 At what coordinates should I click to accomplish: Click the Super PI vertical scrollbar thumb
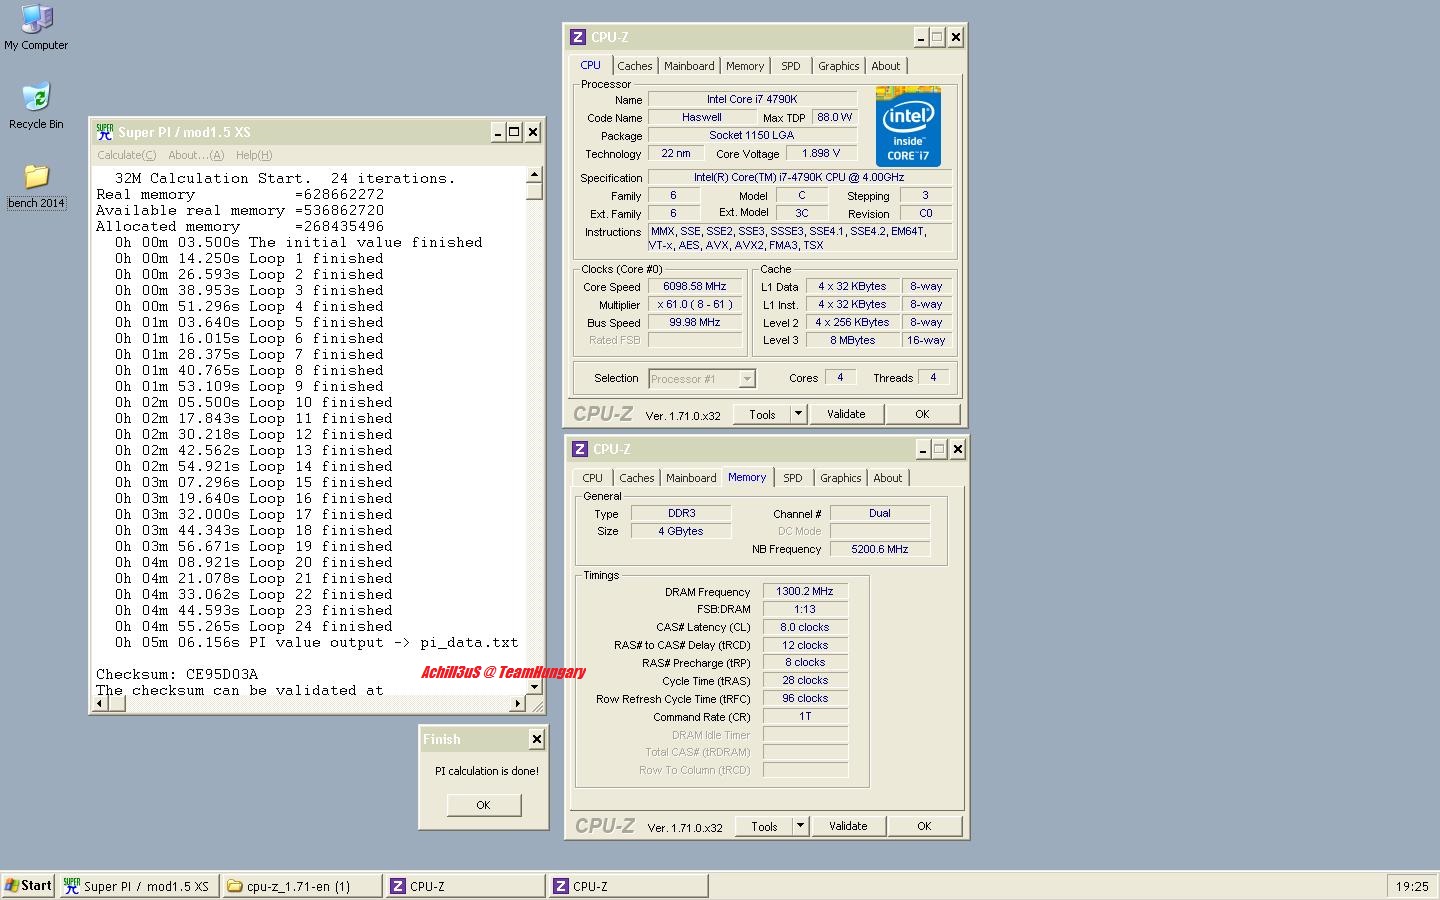pyautogui.click(x=535, y=192)
